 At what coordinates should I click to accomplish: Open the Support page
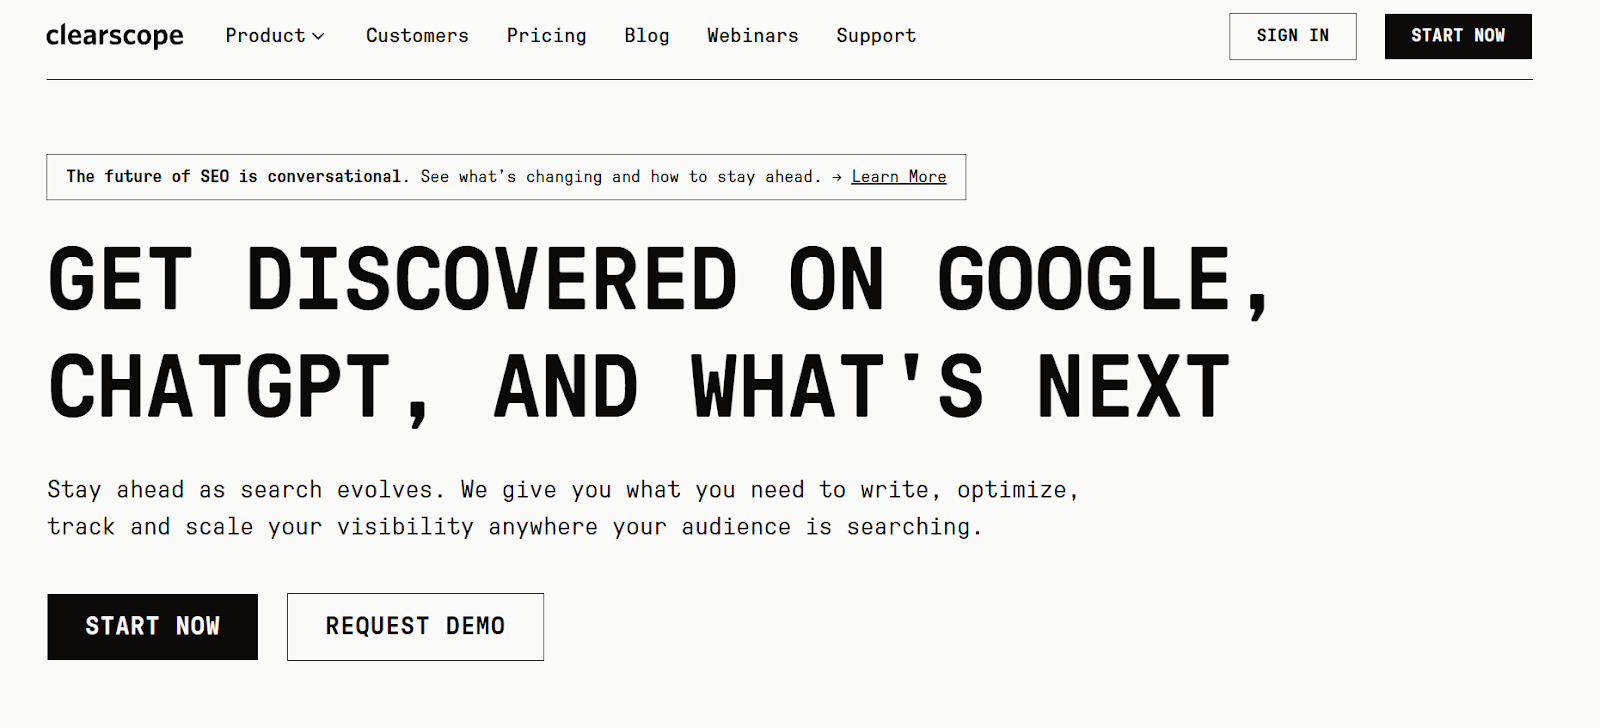(x=876, y=36)
